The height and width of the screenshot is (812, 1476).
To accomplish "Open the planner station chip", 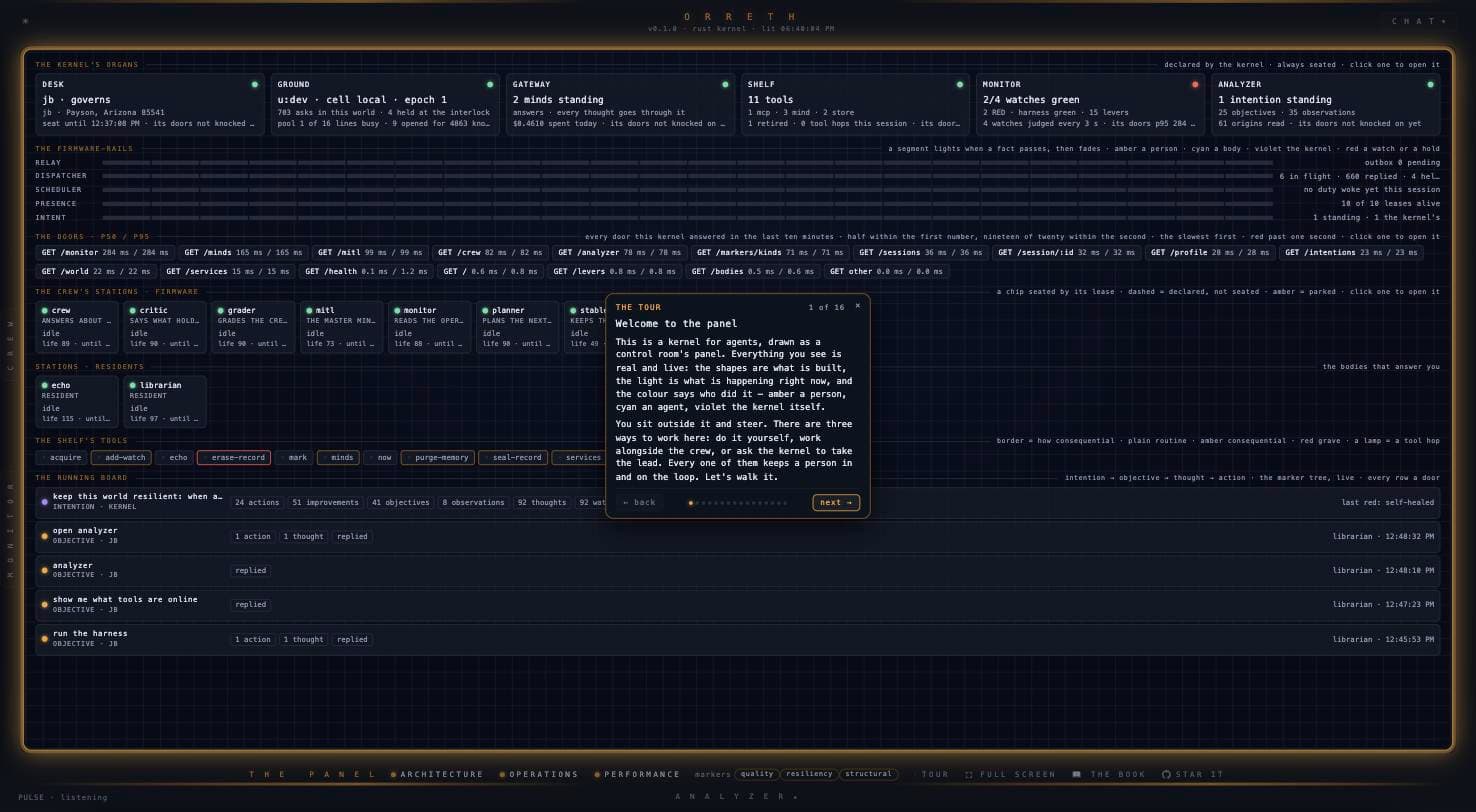I will [x=517, y=327].
